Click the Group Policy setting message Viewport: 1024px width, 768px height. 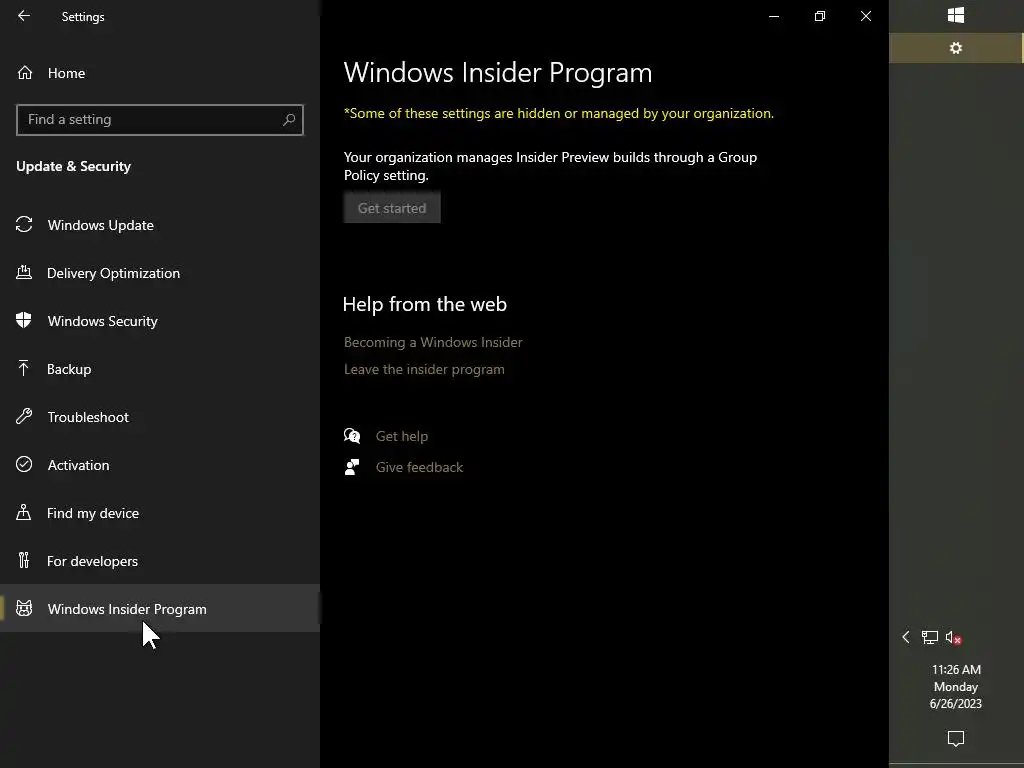551,166
